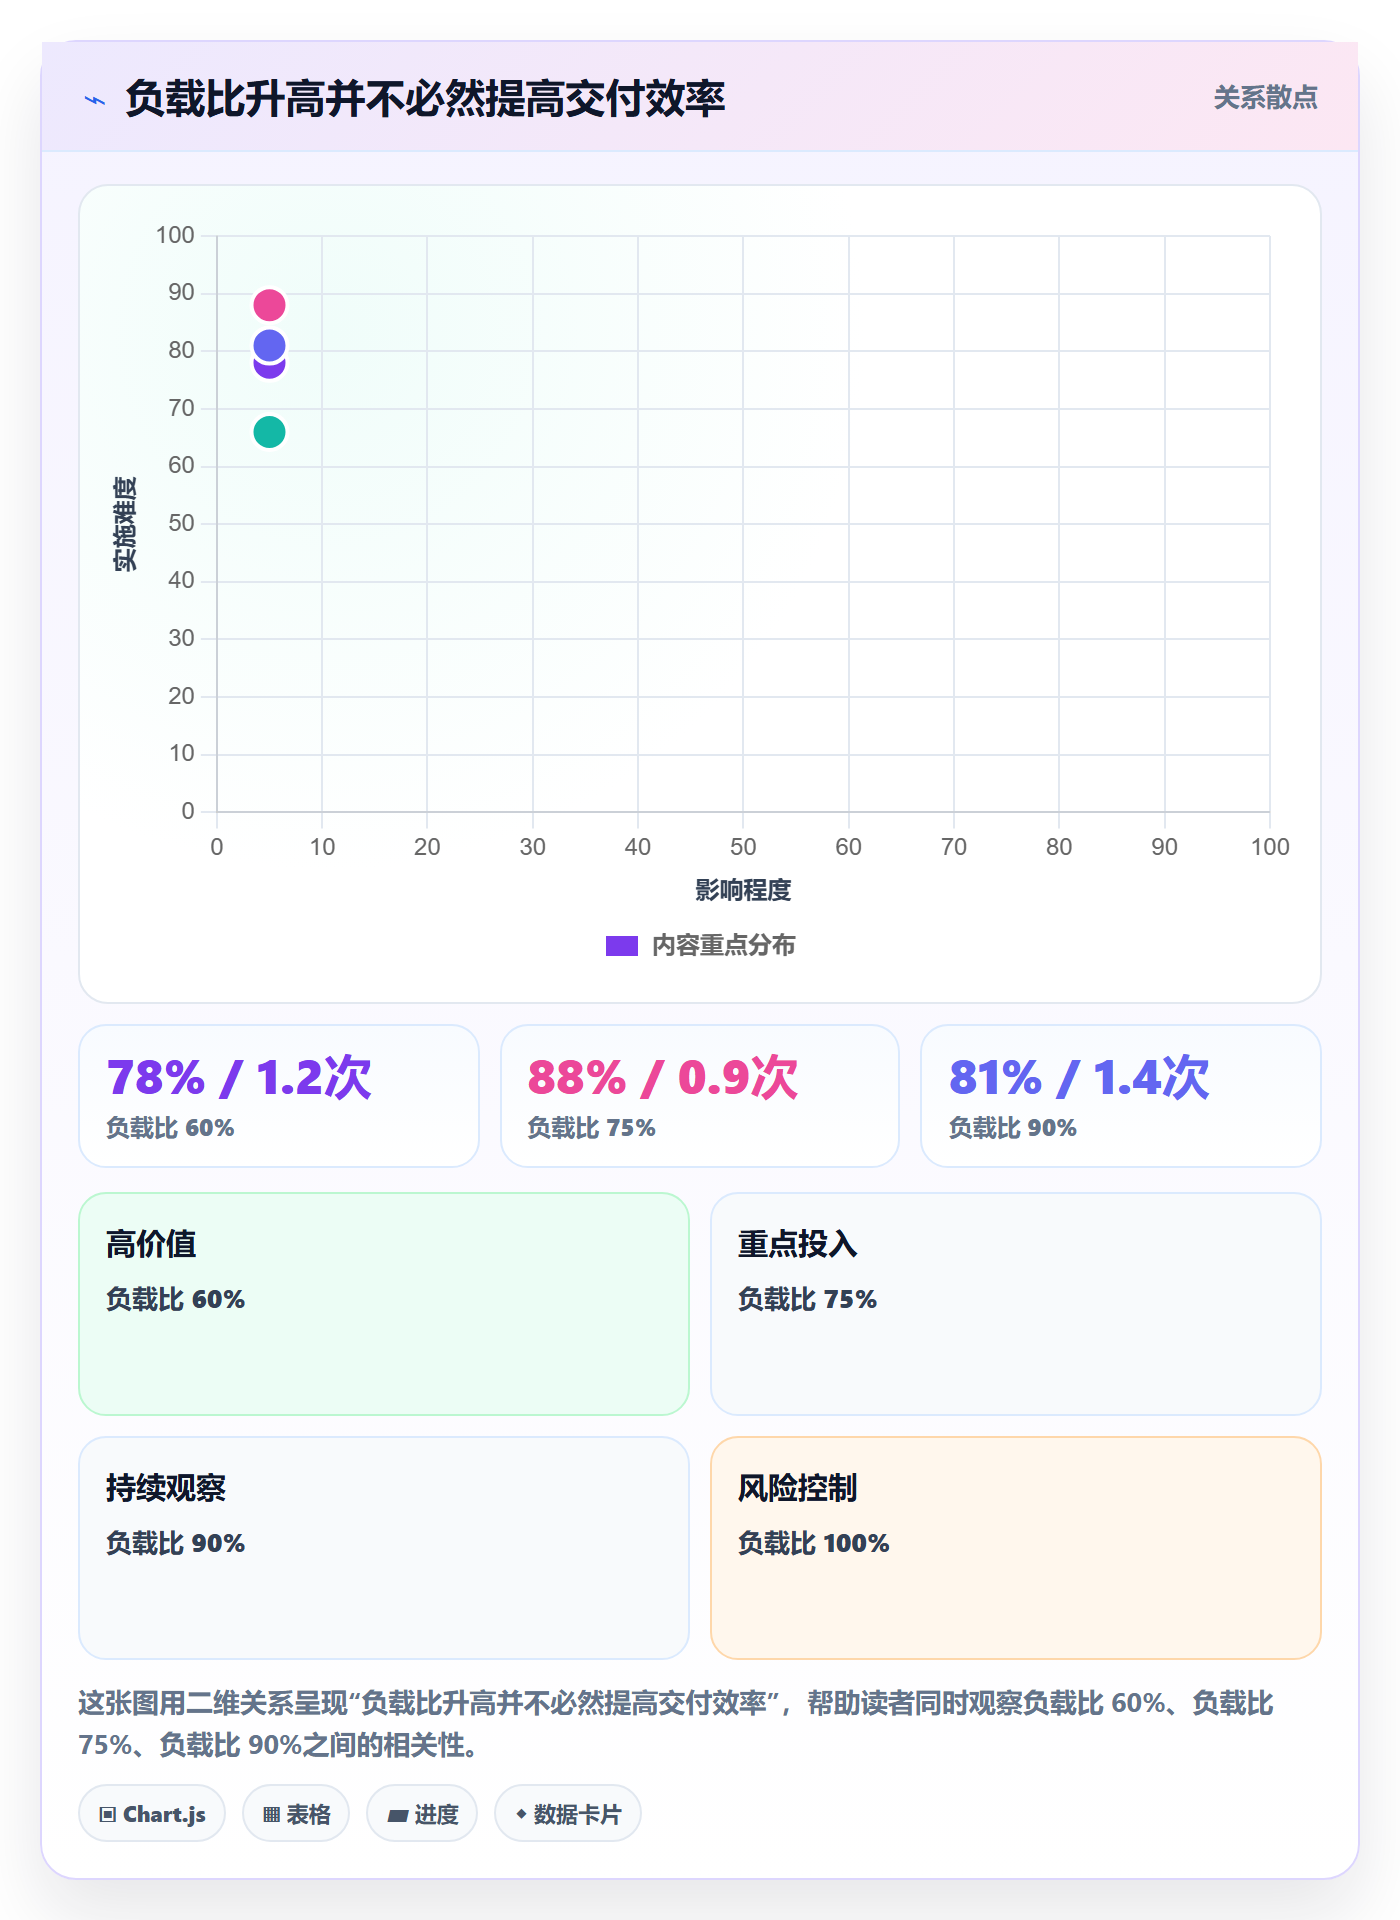Click the Chart.js tag chip
The width and height of the screenshot is (1400, 1920).
pyautogui.click(x=152, y=1813)
